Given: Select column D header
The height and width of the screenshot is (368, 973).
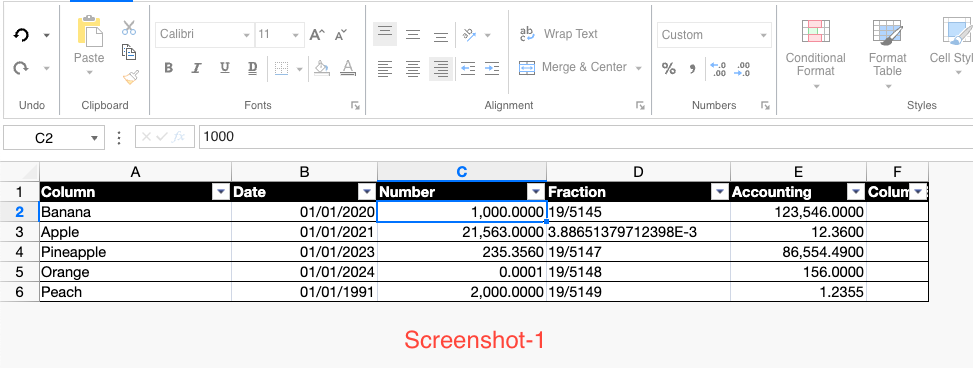Looking at the screenshot, I should (x=639, y=172).
